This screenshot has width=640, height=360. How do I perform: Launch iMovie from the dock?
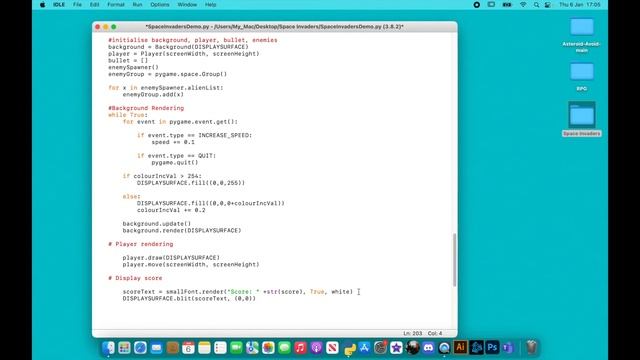click(396, 348)
